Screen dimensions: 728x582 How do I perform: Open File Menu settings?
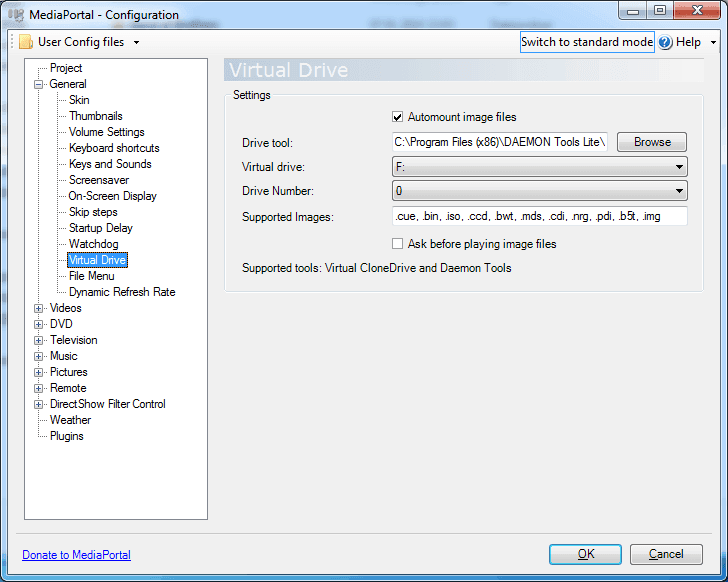click(x=91, y=276)
